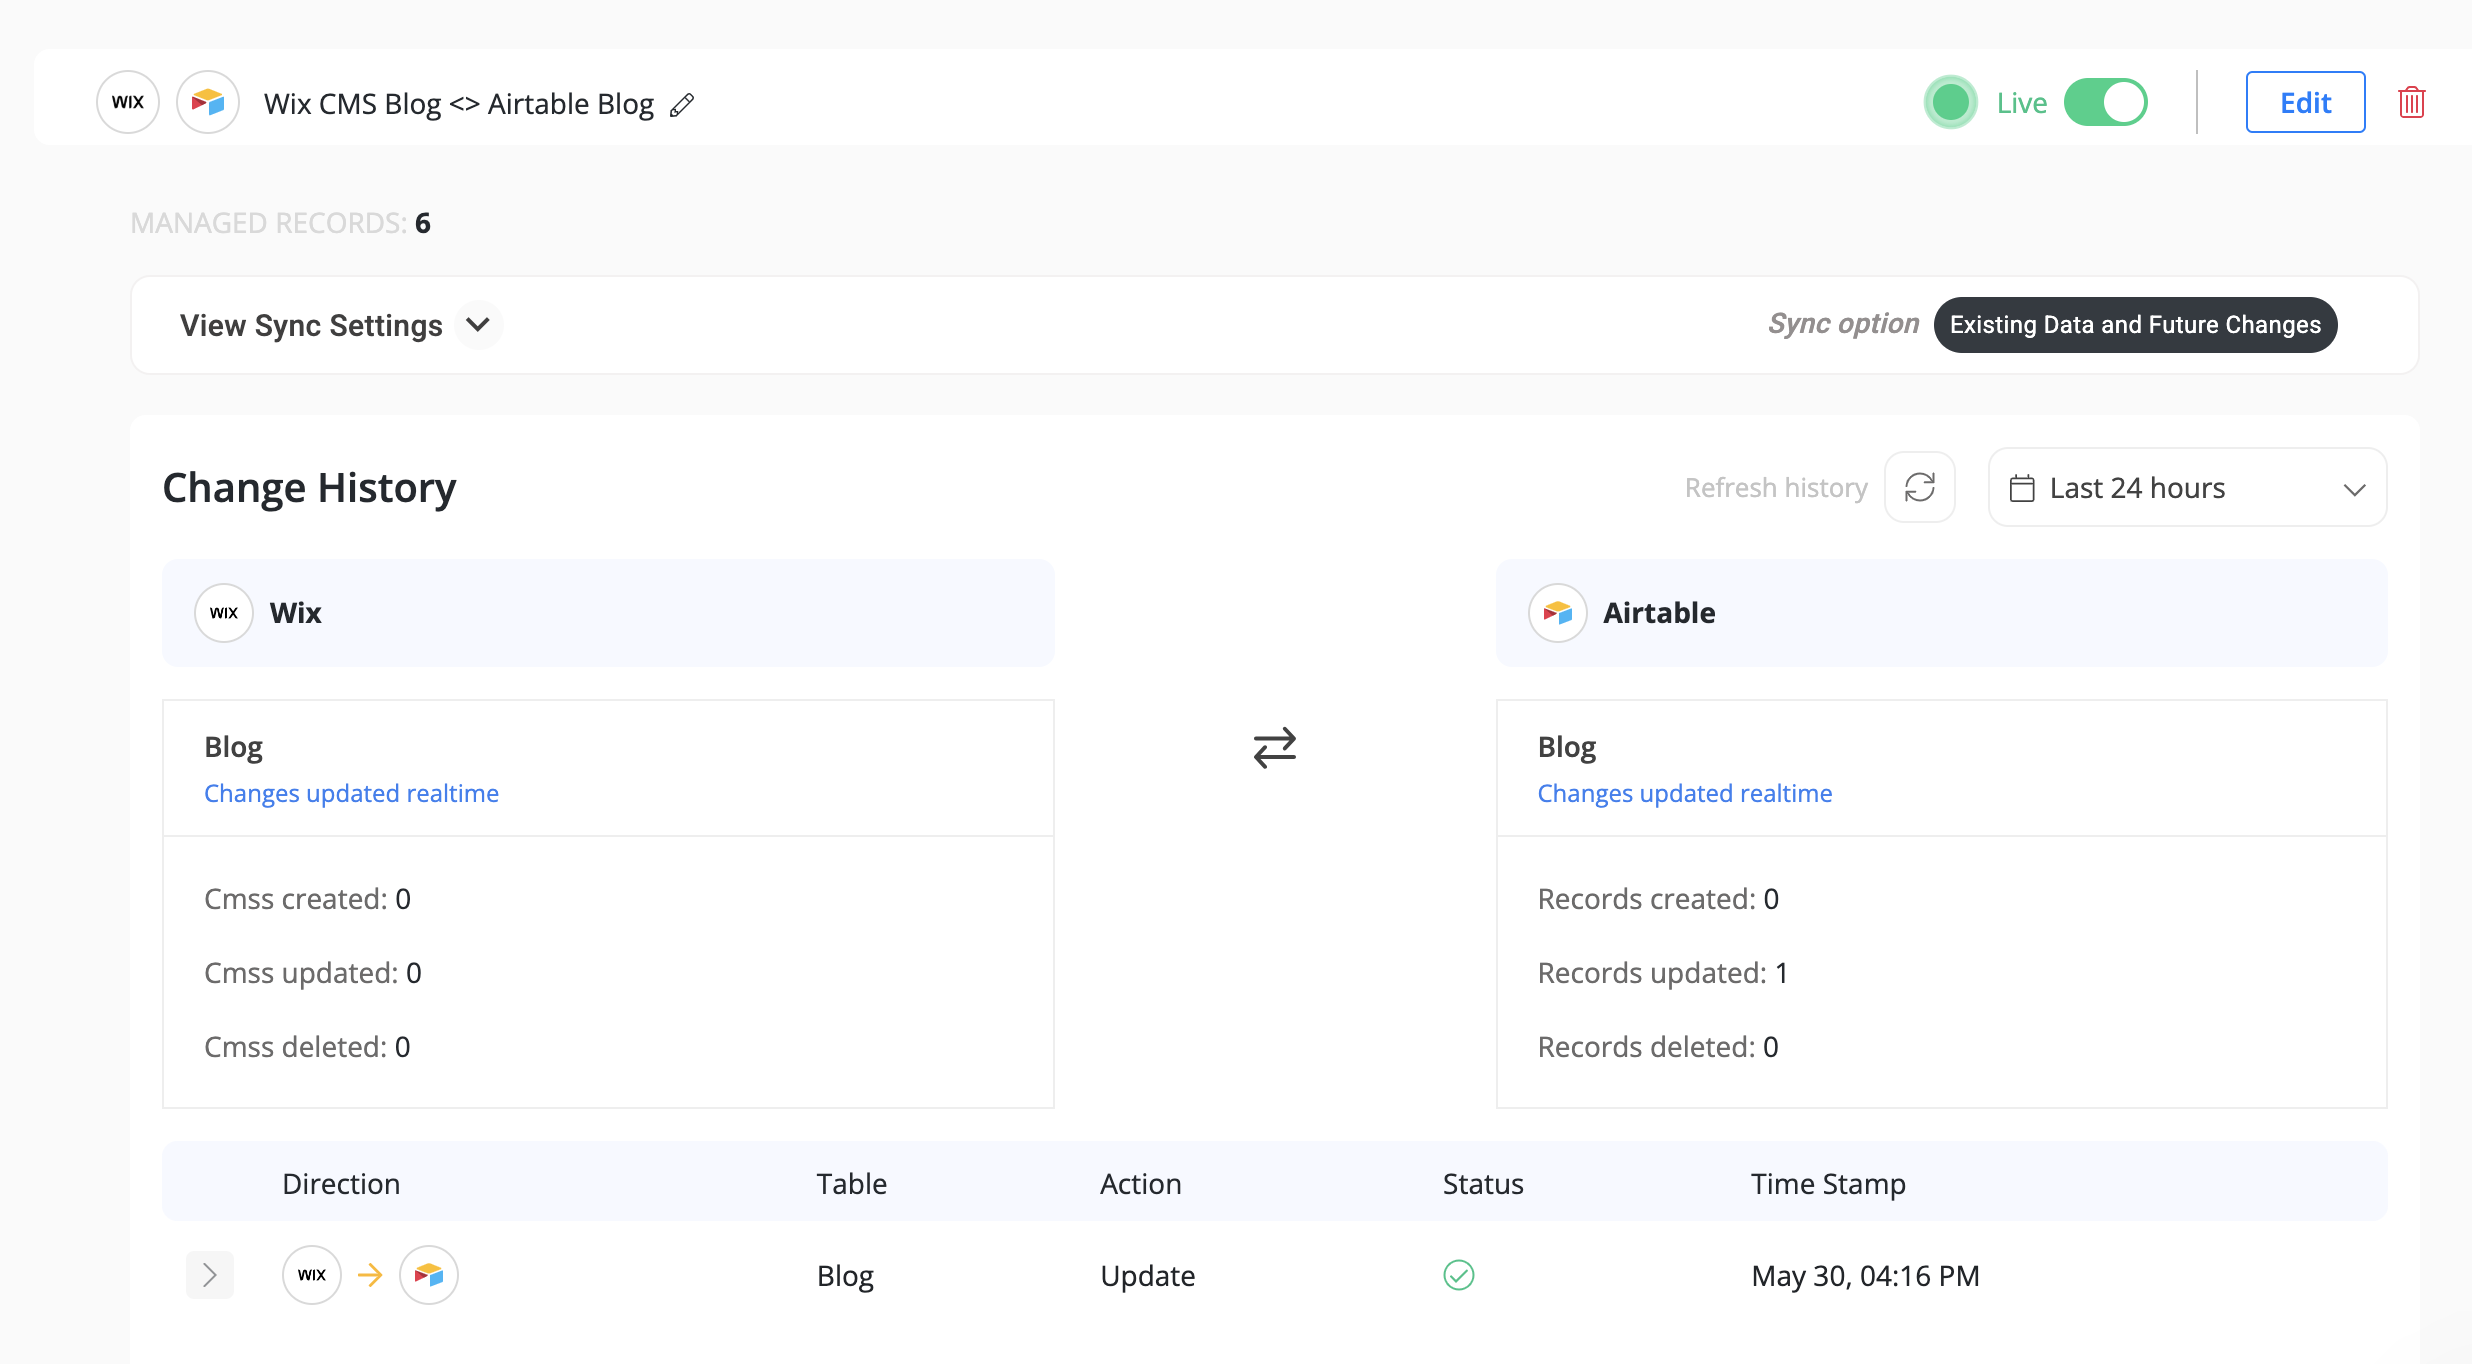Click the green live status indicator dot
This screenshot has width=2472, height=1364.
[1950, 102]
